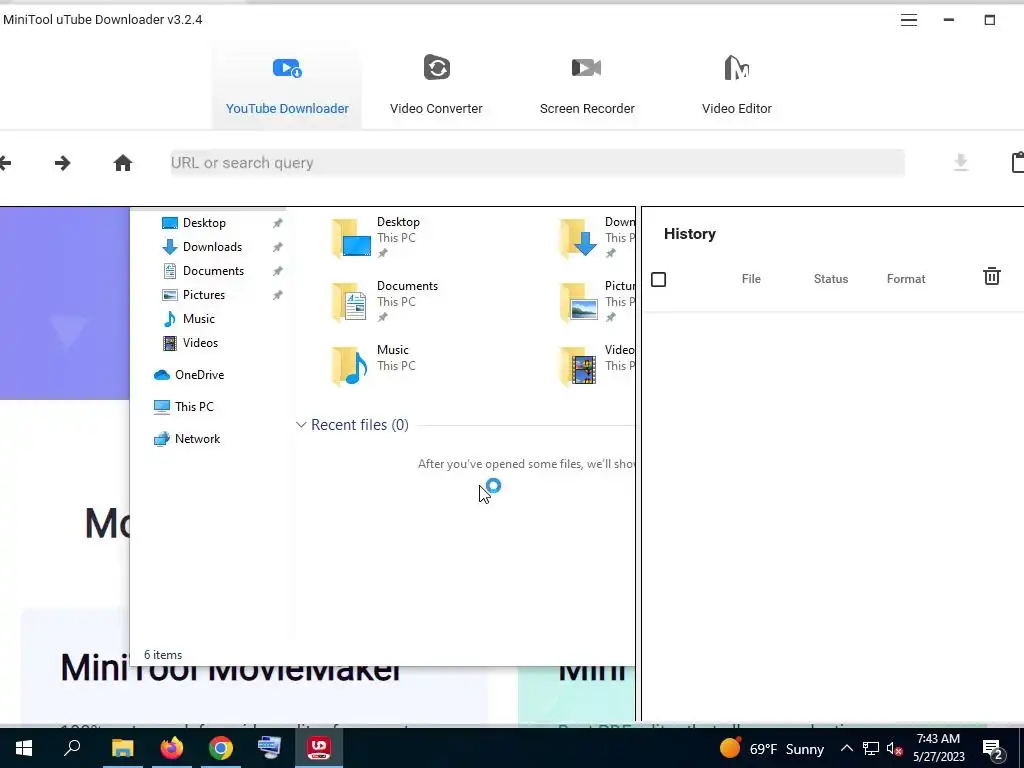Select the Downloads folder tile with blue arrow
The height and width of the screenshot is (768, 1024).
596,238
